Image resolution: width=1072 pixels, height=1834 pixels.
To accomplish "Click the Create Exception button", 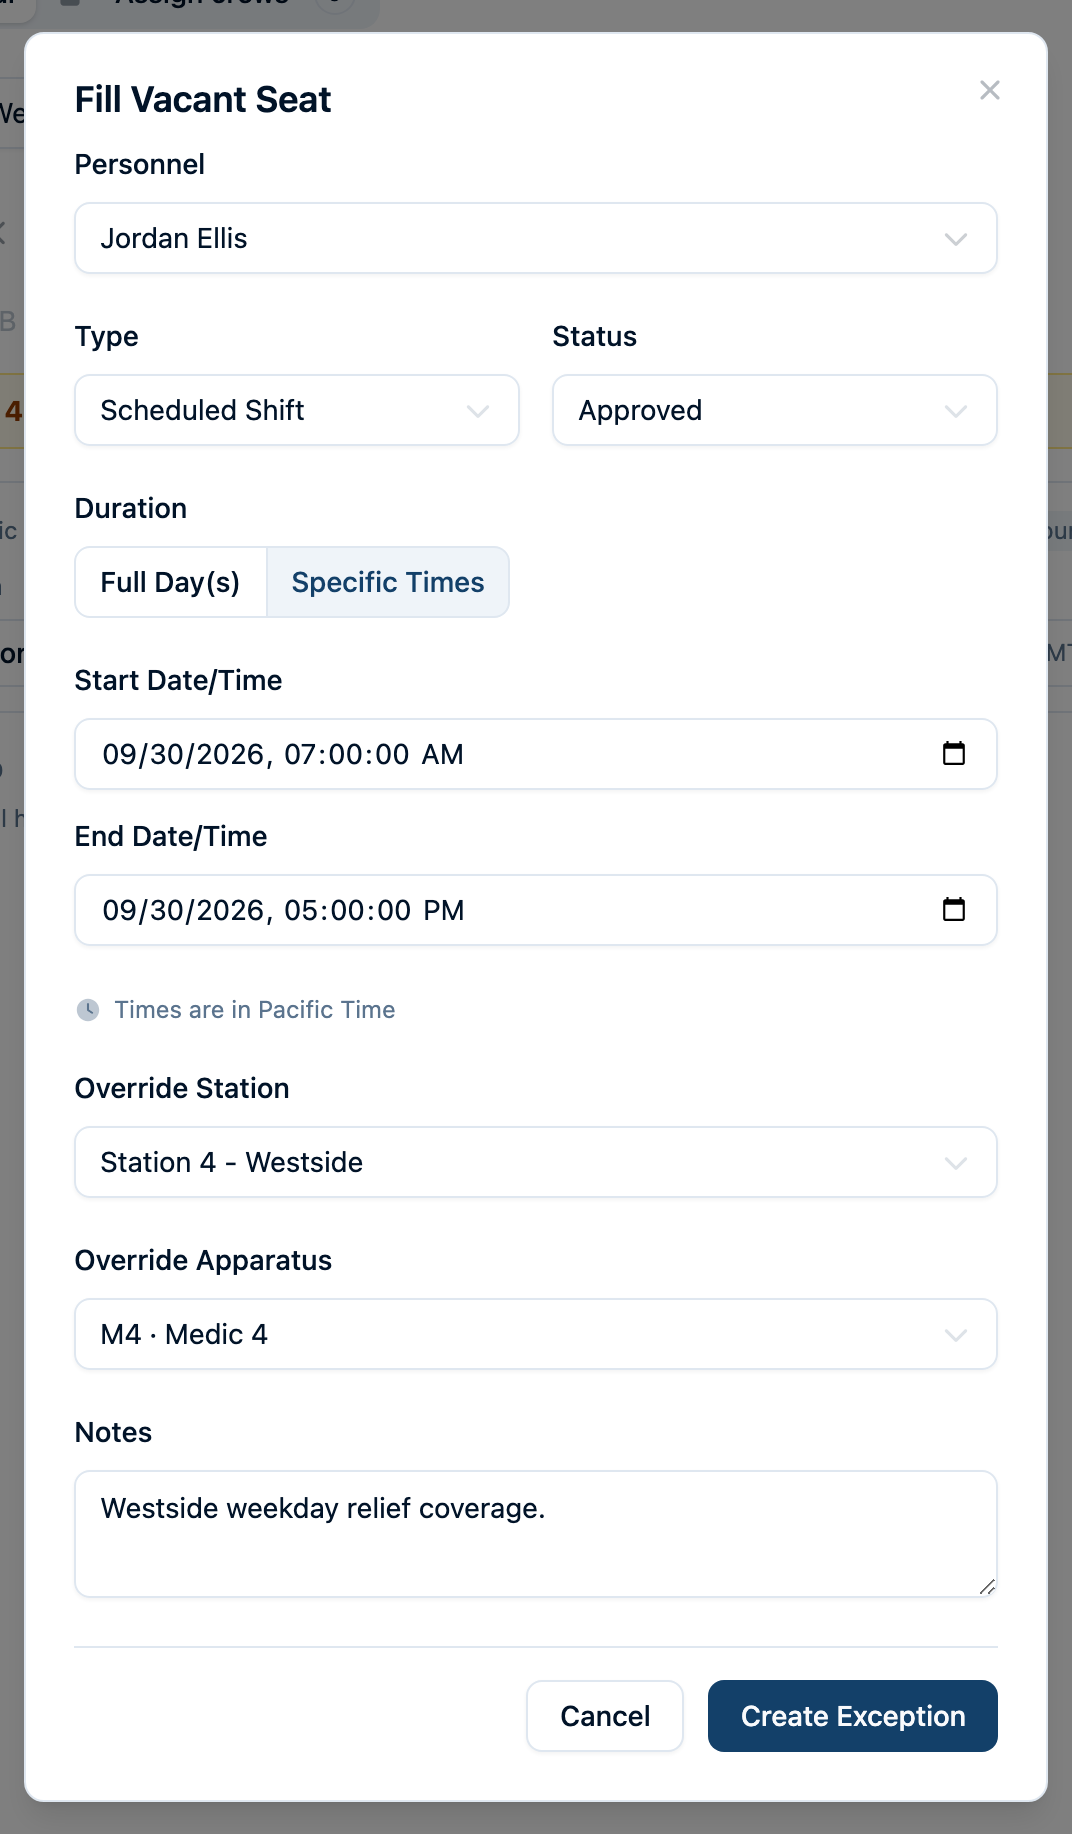I will (853, 1716).
